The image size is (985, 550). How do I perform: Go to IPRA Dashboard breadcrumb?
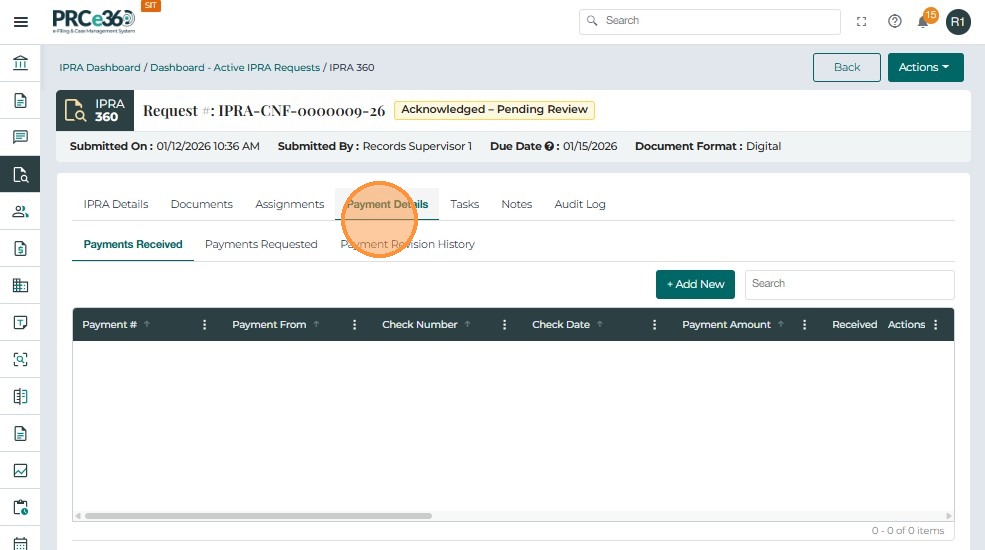[x=100, y=67]
